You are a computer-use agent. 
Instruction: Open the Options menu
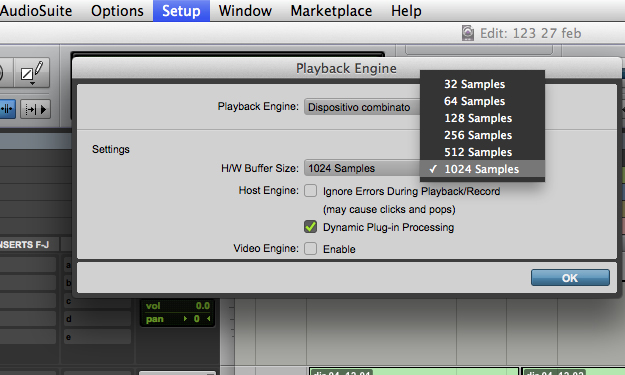click(x=117, y=11)
